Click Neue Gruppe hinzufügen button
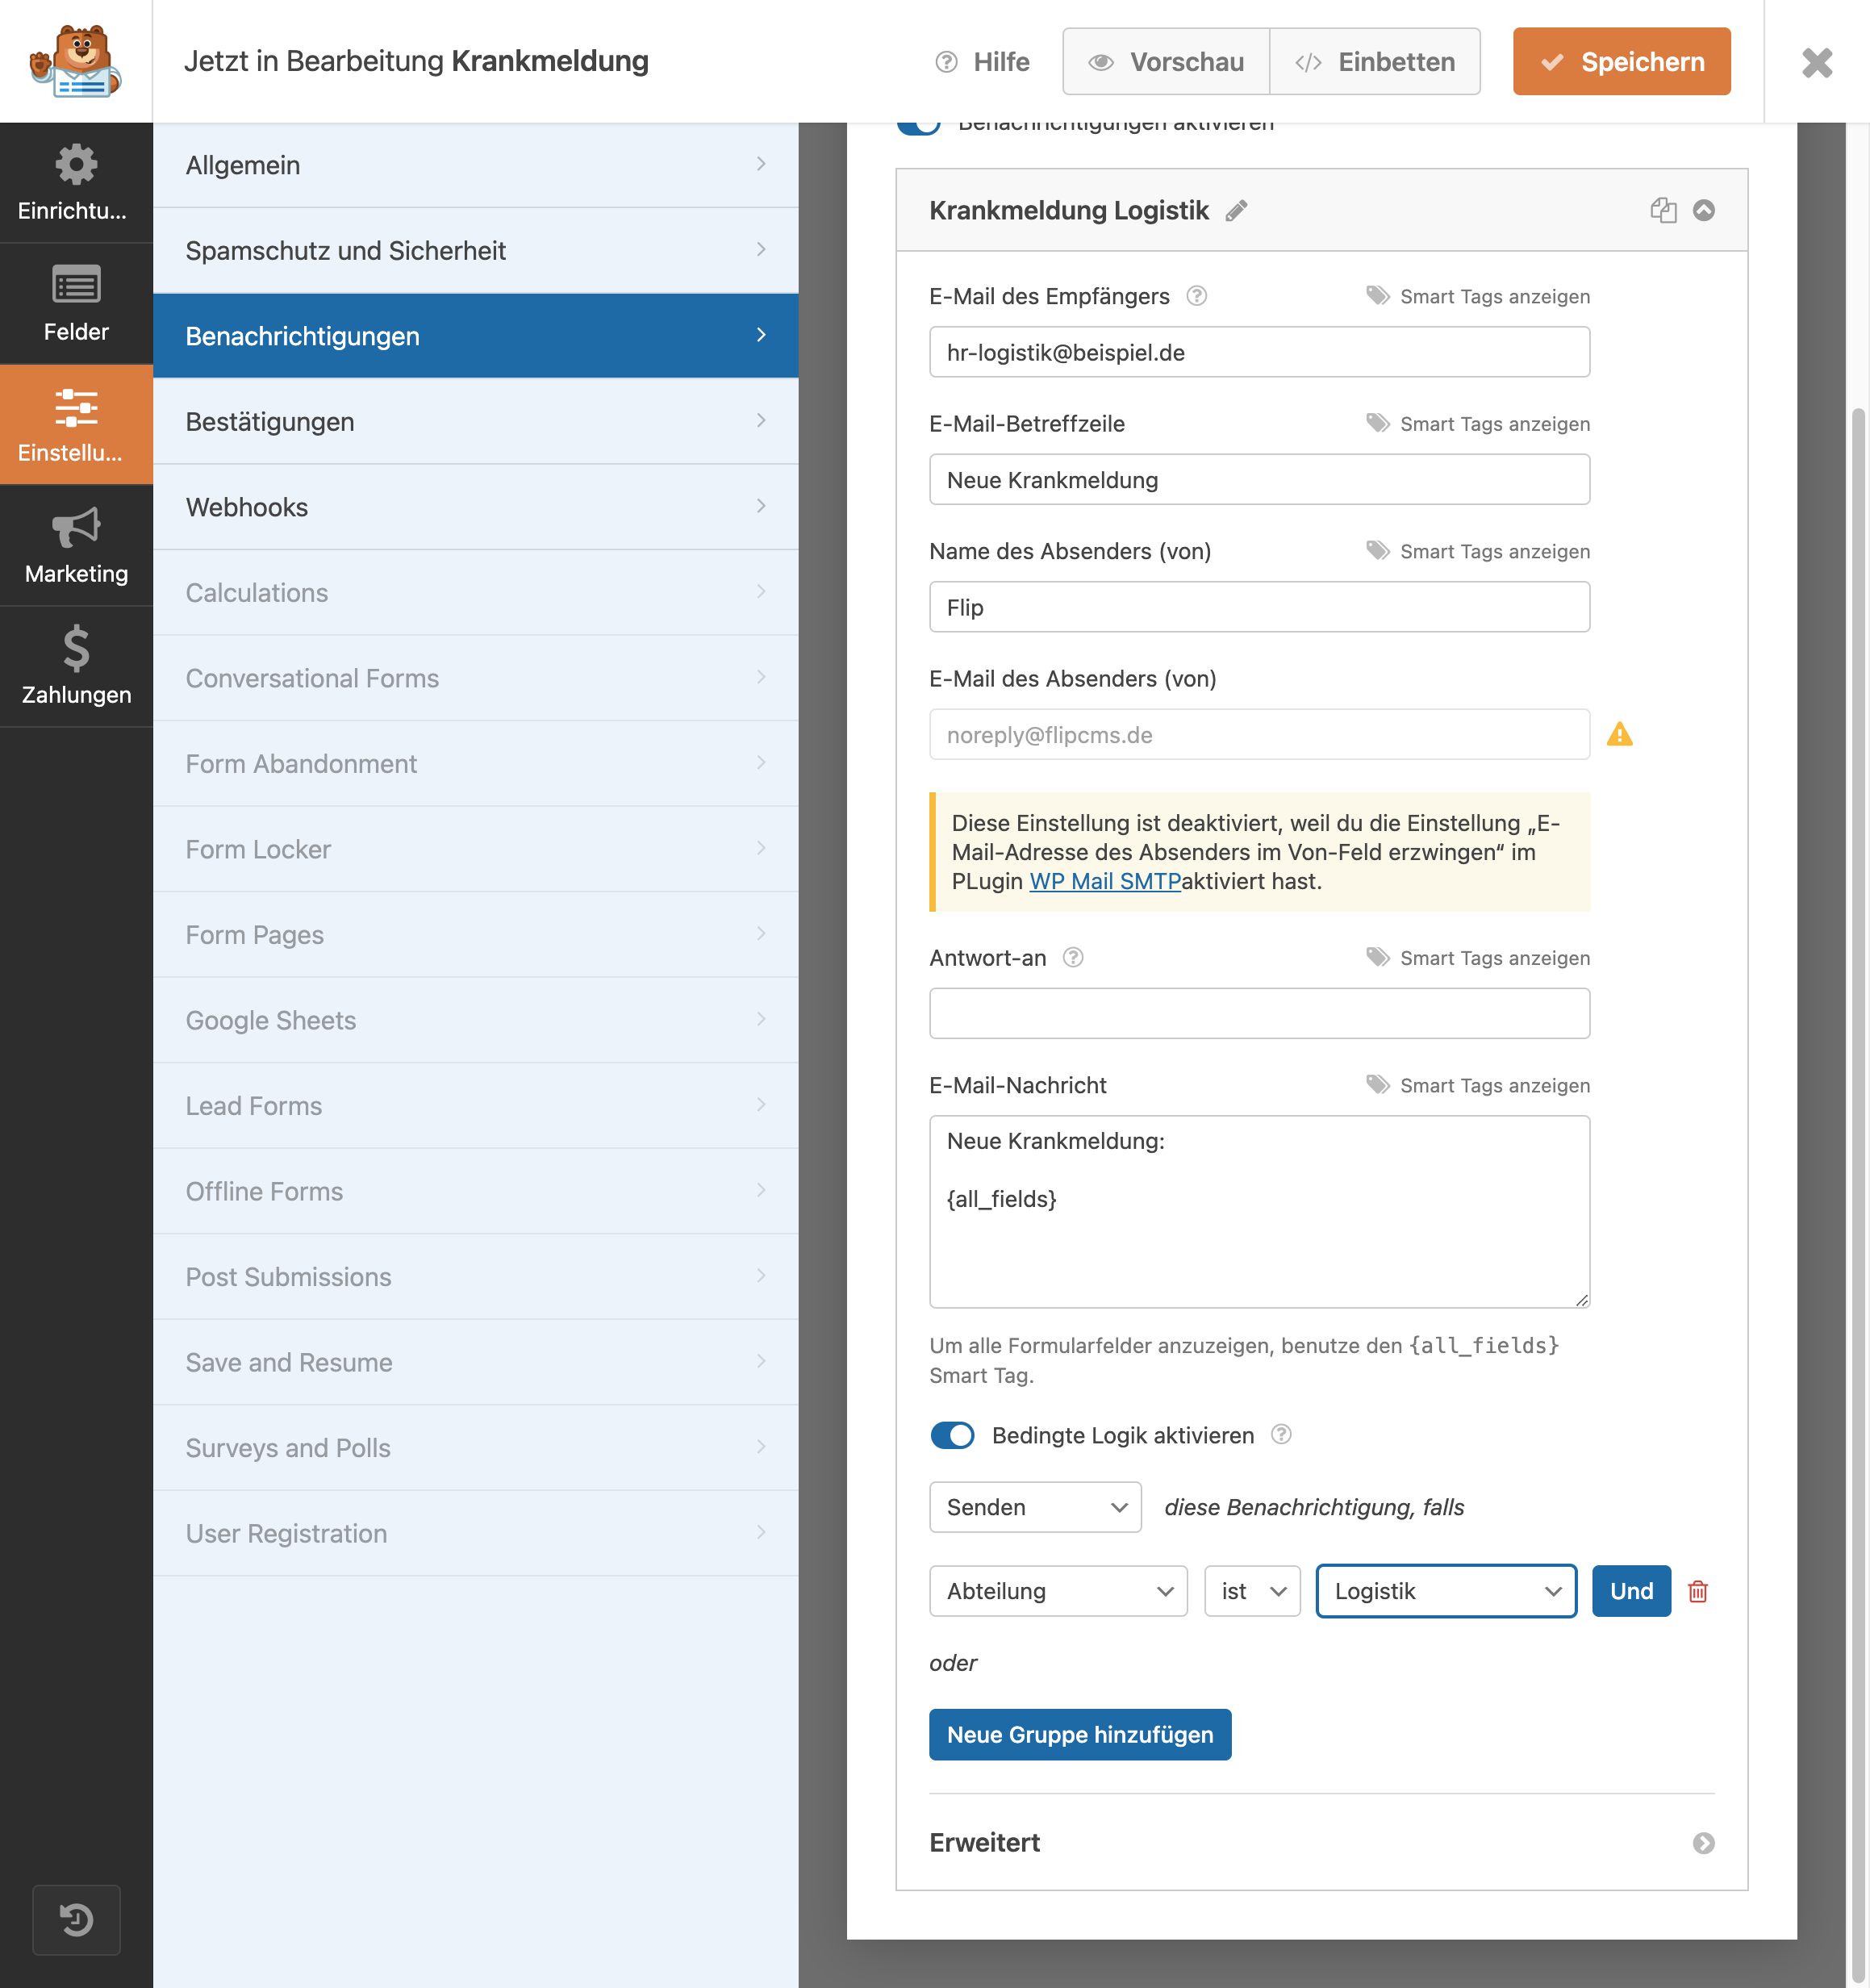Viewport: 1870px width, 1988px height. (x=1080, y=1734)
